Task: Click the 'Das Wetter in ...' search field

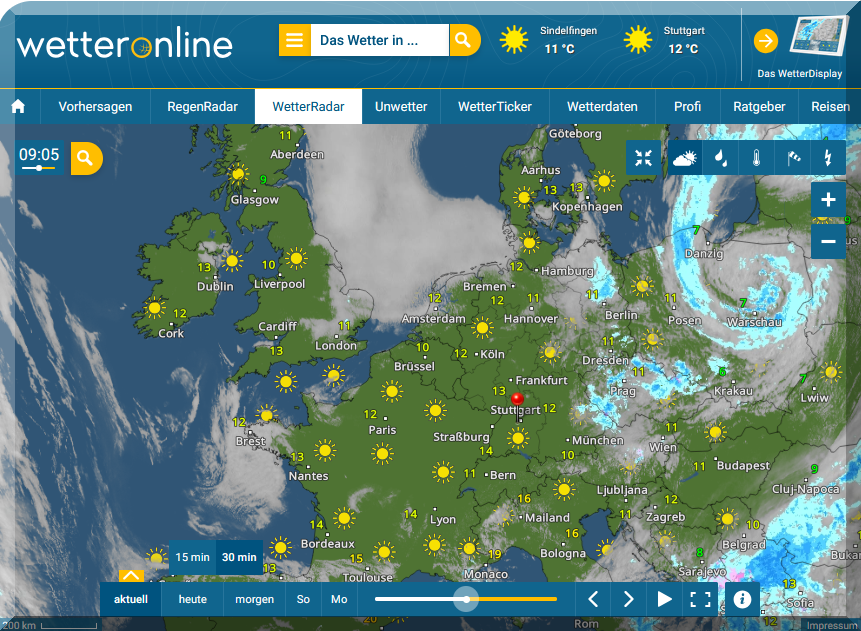Action: [380, 40]
